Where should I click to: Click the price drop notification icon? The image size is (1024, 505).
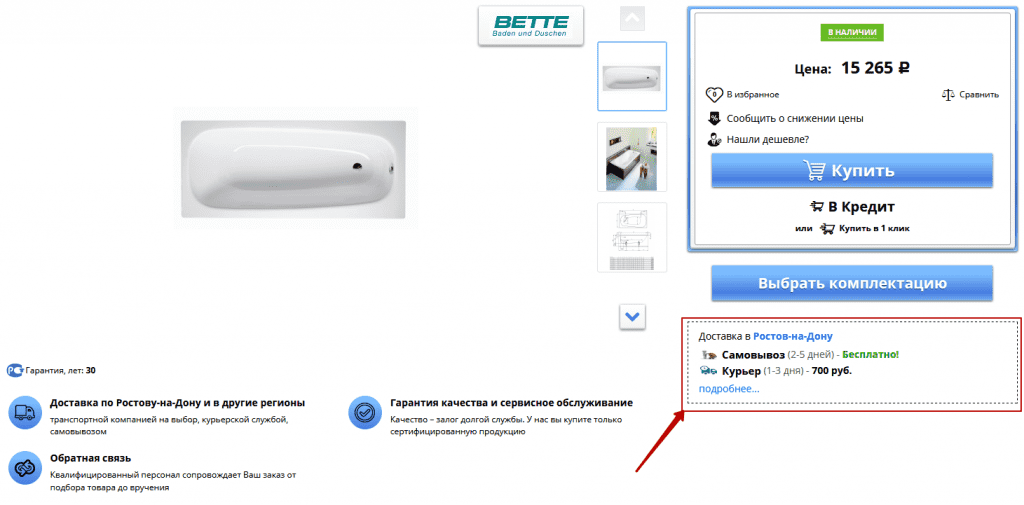pyautogui.click(x=714, y=119)
